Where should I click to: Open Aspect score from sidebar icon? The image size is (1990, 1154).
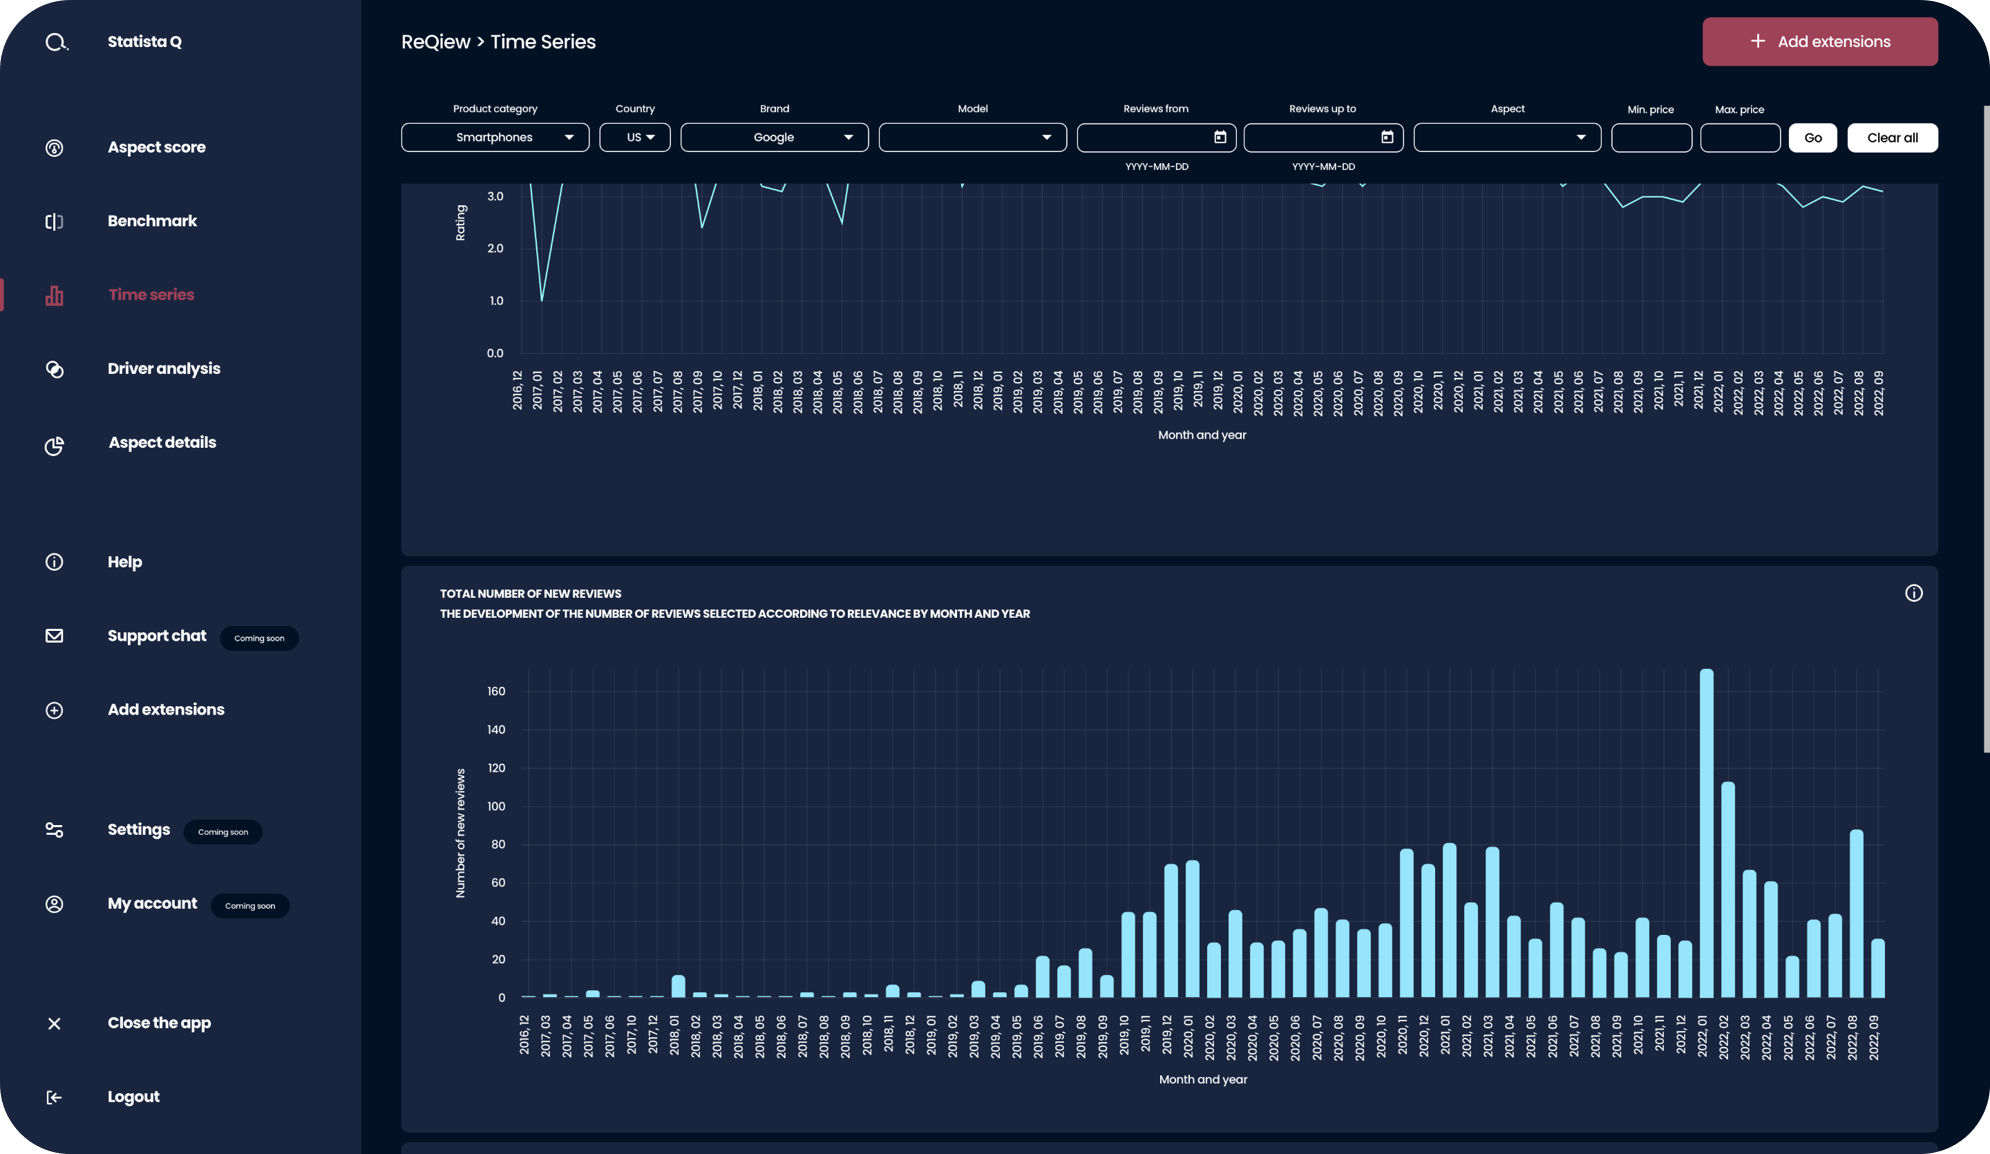pyautogui.click(x=55, y=148)
